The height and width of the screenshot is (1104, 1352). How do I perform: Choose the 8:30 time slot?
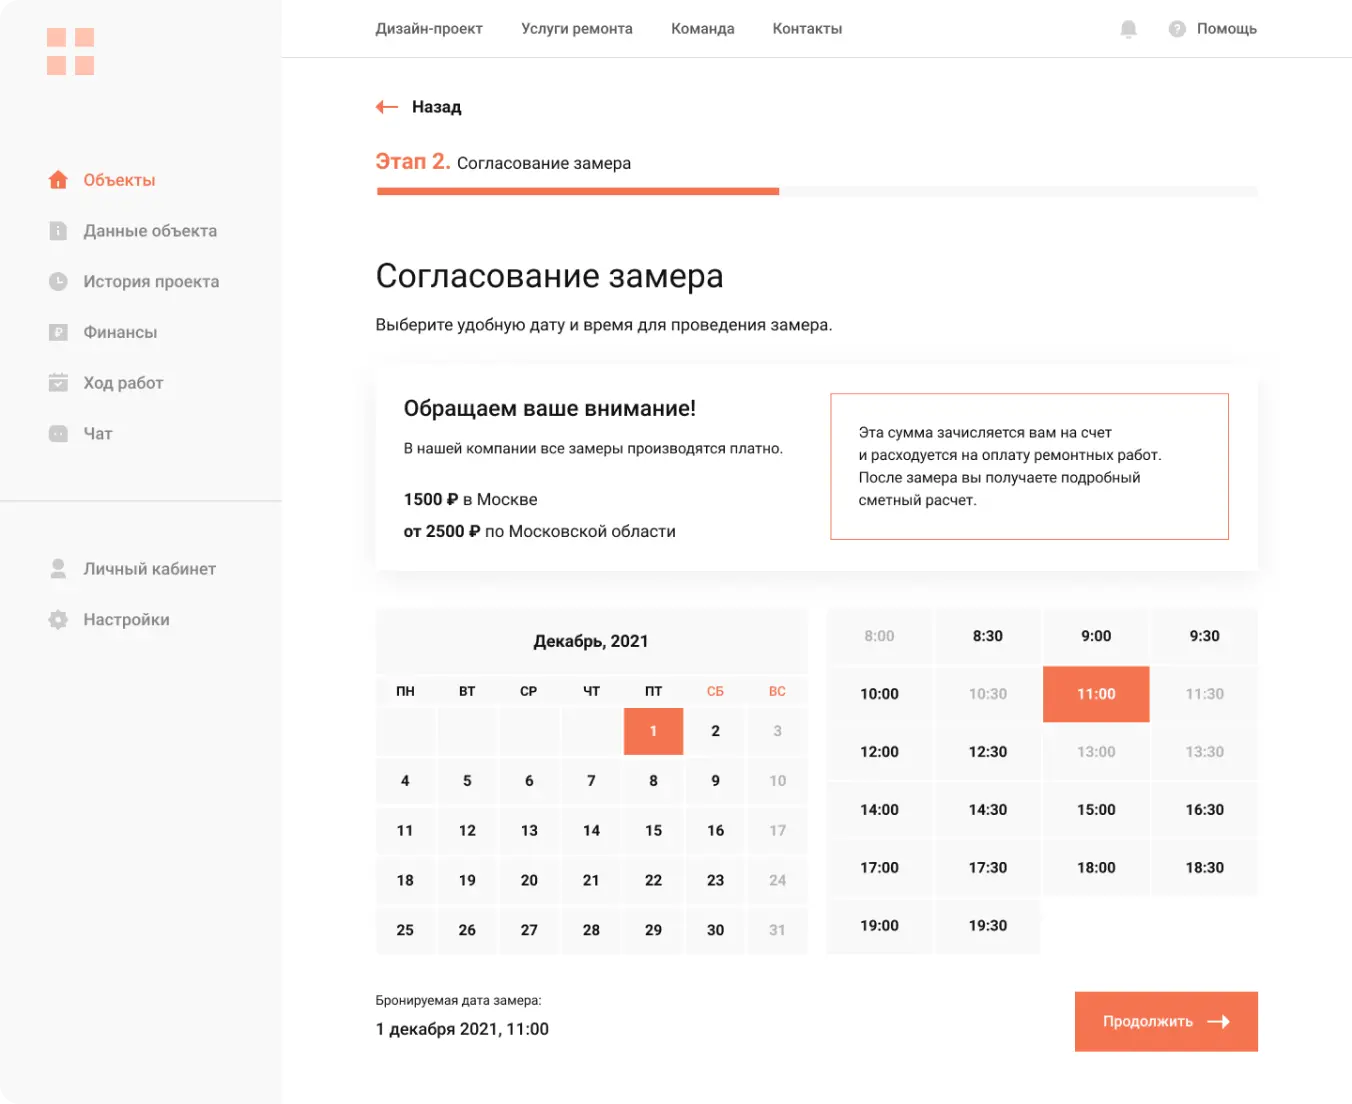(988, 636)
